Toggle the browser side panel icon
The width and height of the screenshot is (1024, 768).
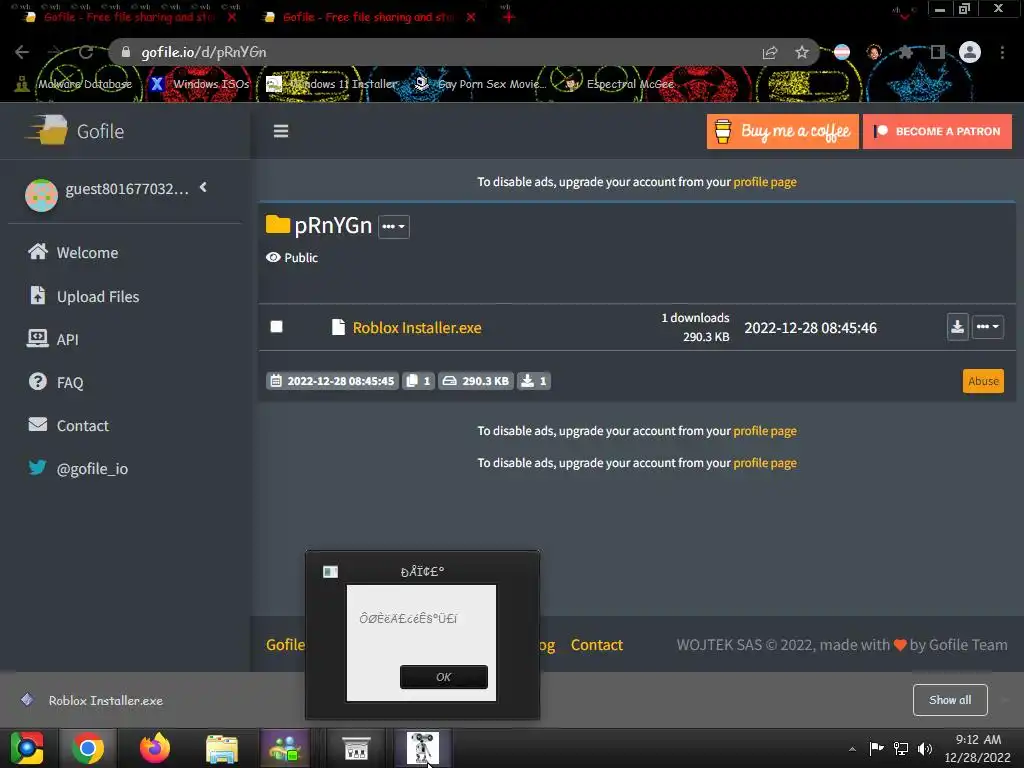pyautogui.click(x=937, y=52)
